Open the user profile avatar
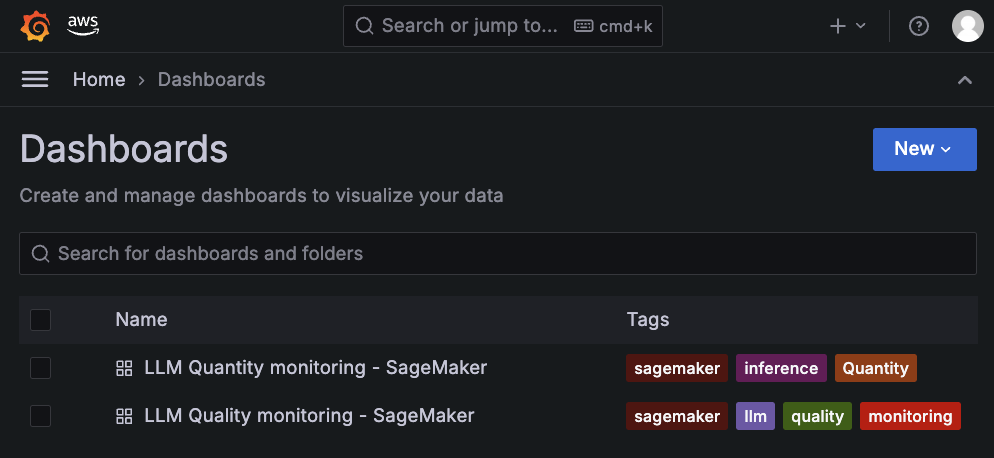This screenshot has width=994, height=458. click(967, 26)
